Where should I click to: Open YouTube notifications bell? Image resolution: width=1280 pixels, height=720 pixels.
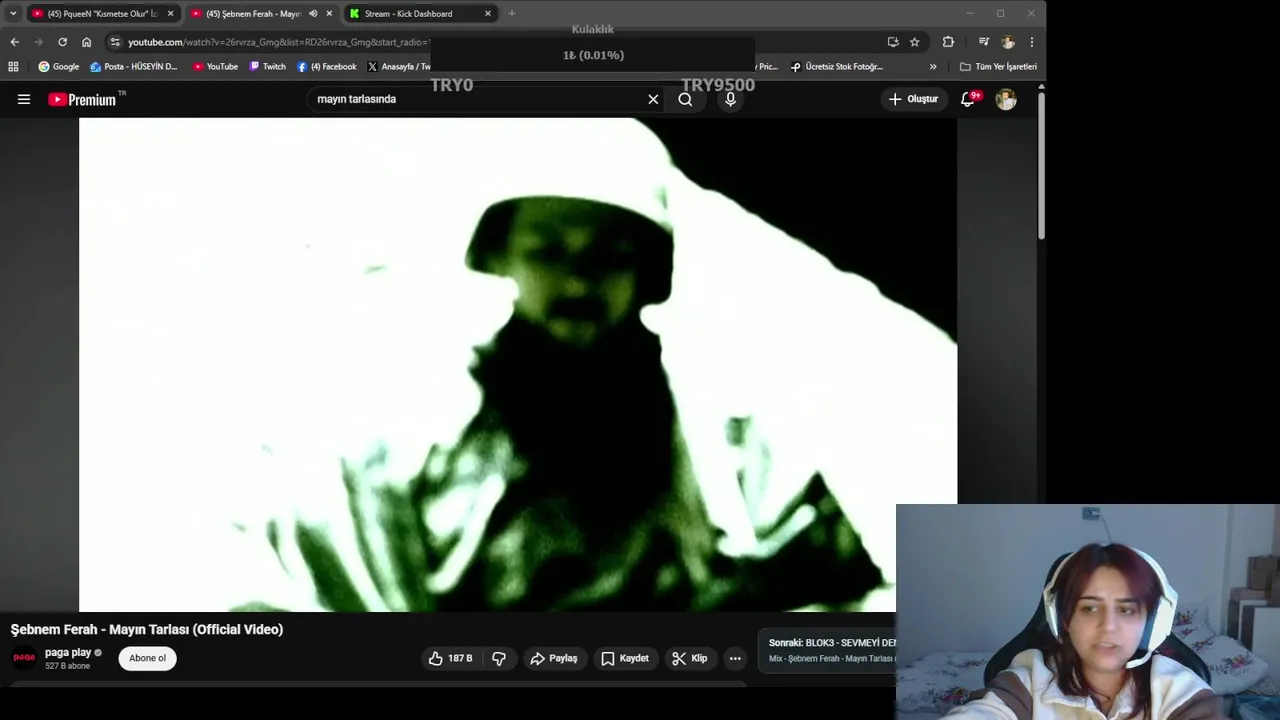pyautogui.click(x=968, y=99)
